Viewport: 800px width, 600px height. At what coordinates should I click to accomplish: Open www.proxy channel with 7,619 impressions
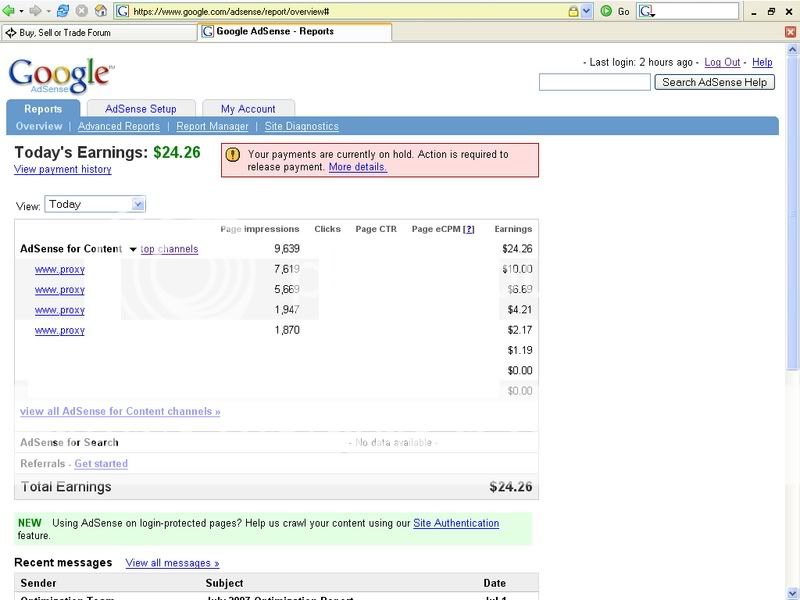60,269
